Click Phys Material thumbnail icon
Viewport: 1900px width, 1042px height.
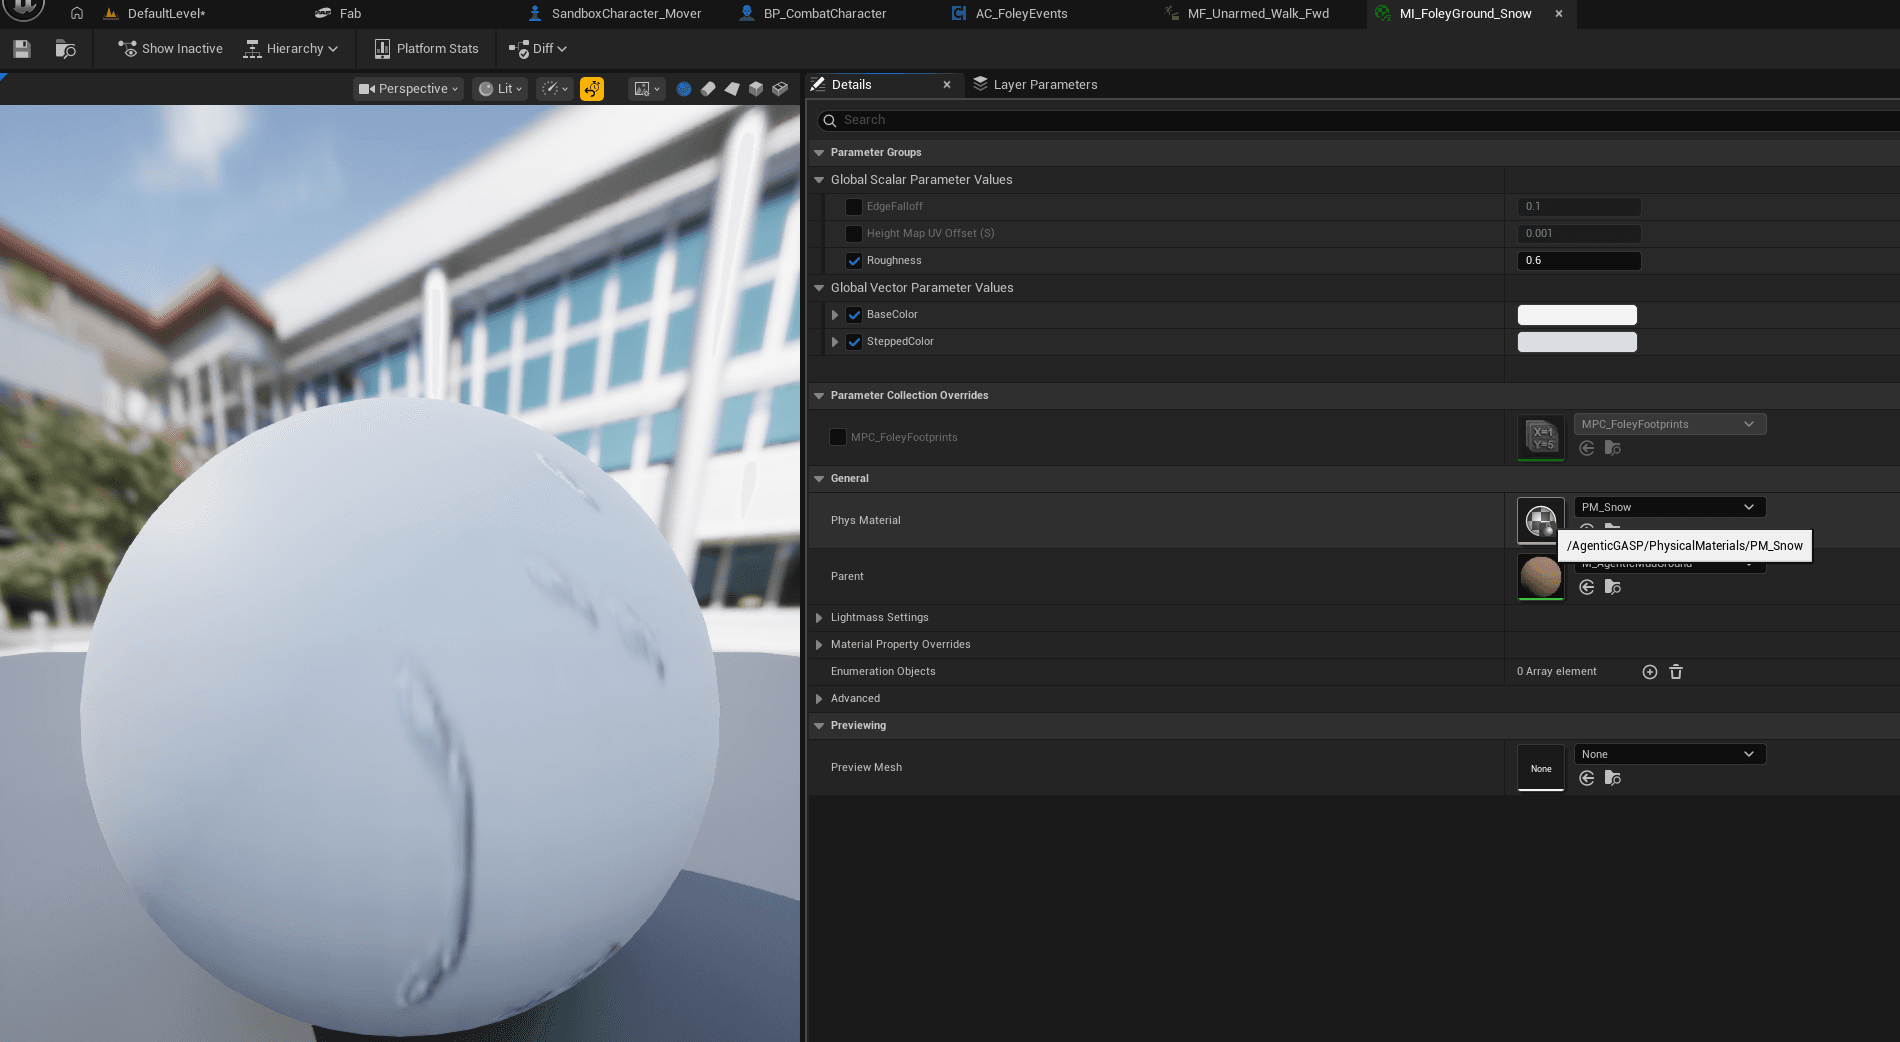[x=1541, y=521]
